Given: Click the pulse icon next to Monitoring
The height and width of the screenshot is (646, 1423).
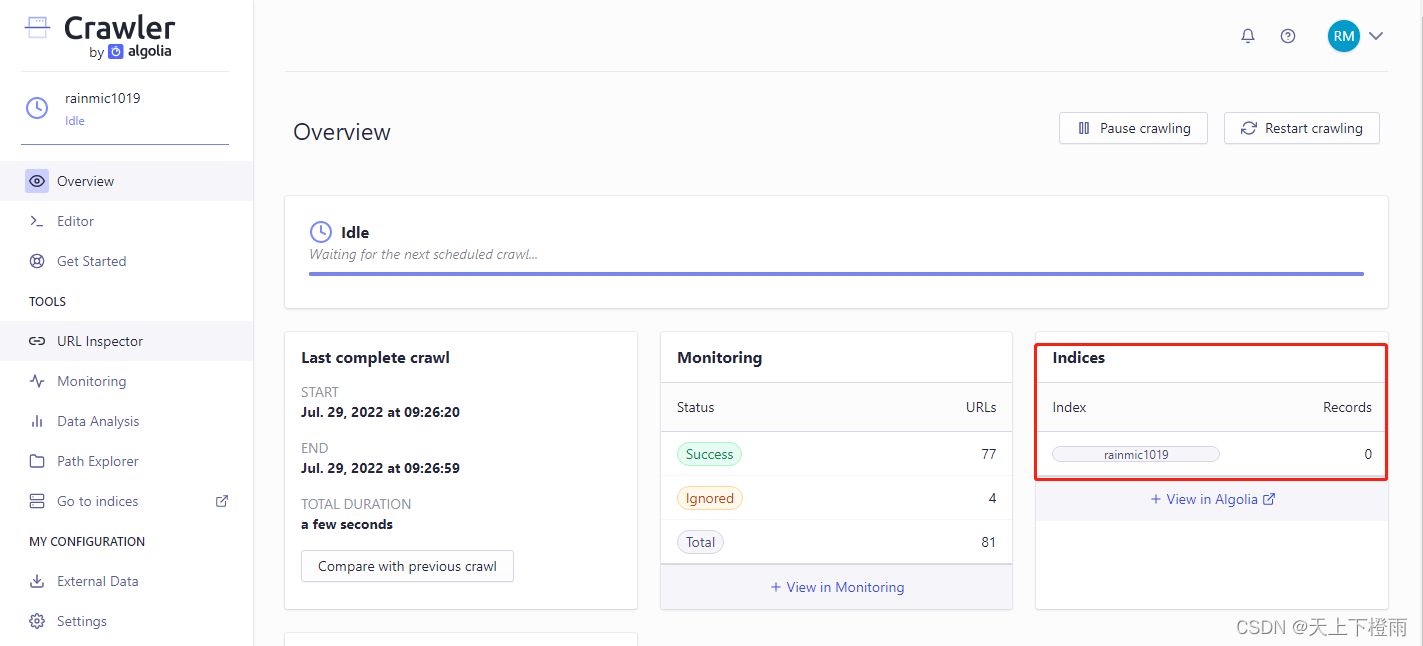Looking at the screenshot, I should pyautogui.click(x=37, y=381).
